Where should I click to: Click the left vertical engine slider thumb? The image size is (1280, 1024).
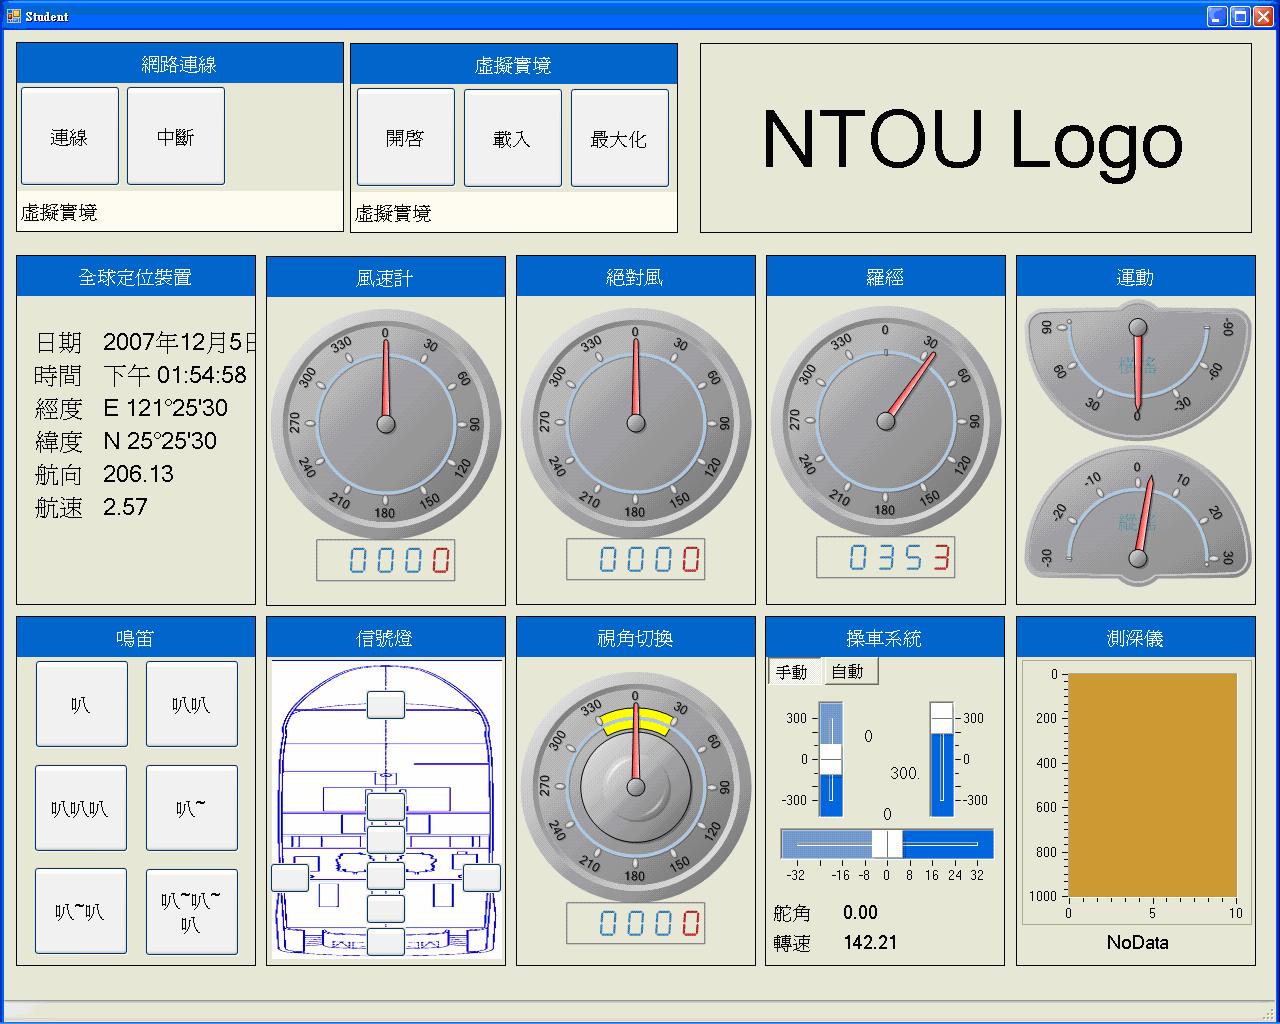click(x=831, y=759)
